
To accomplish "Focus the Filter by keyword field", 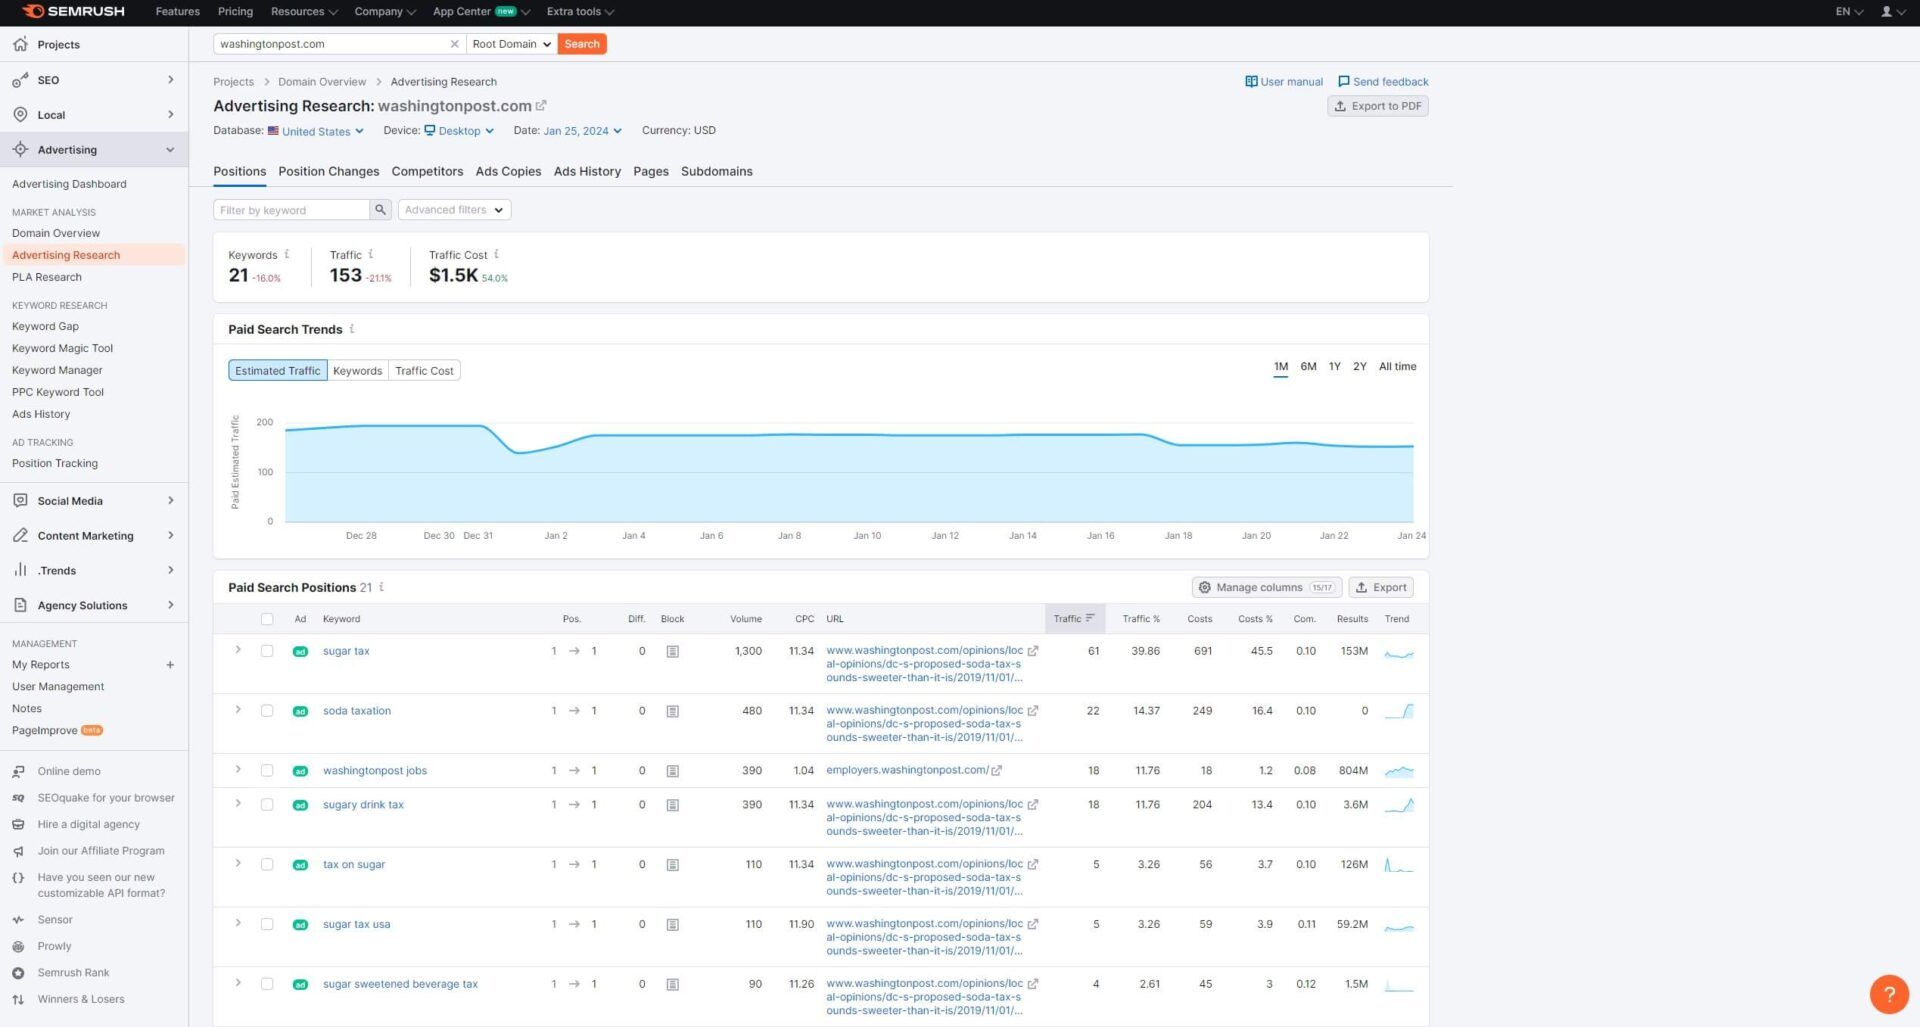I will tap(291, 210).
